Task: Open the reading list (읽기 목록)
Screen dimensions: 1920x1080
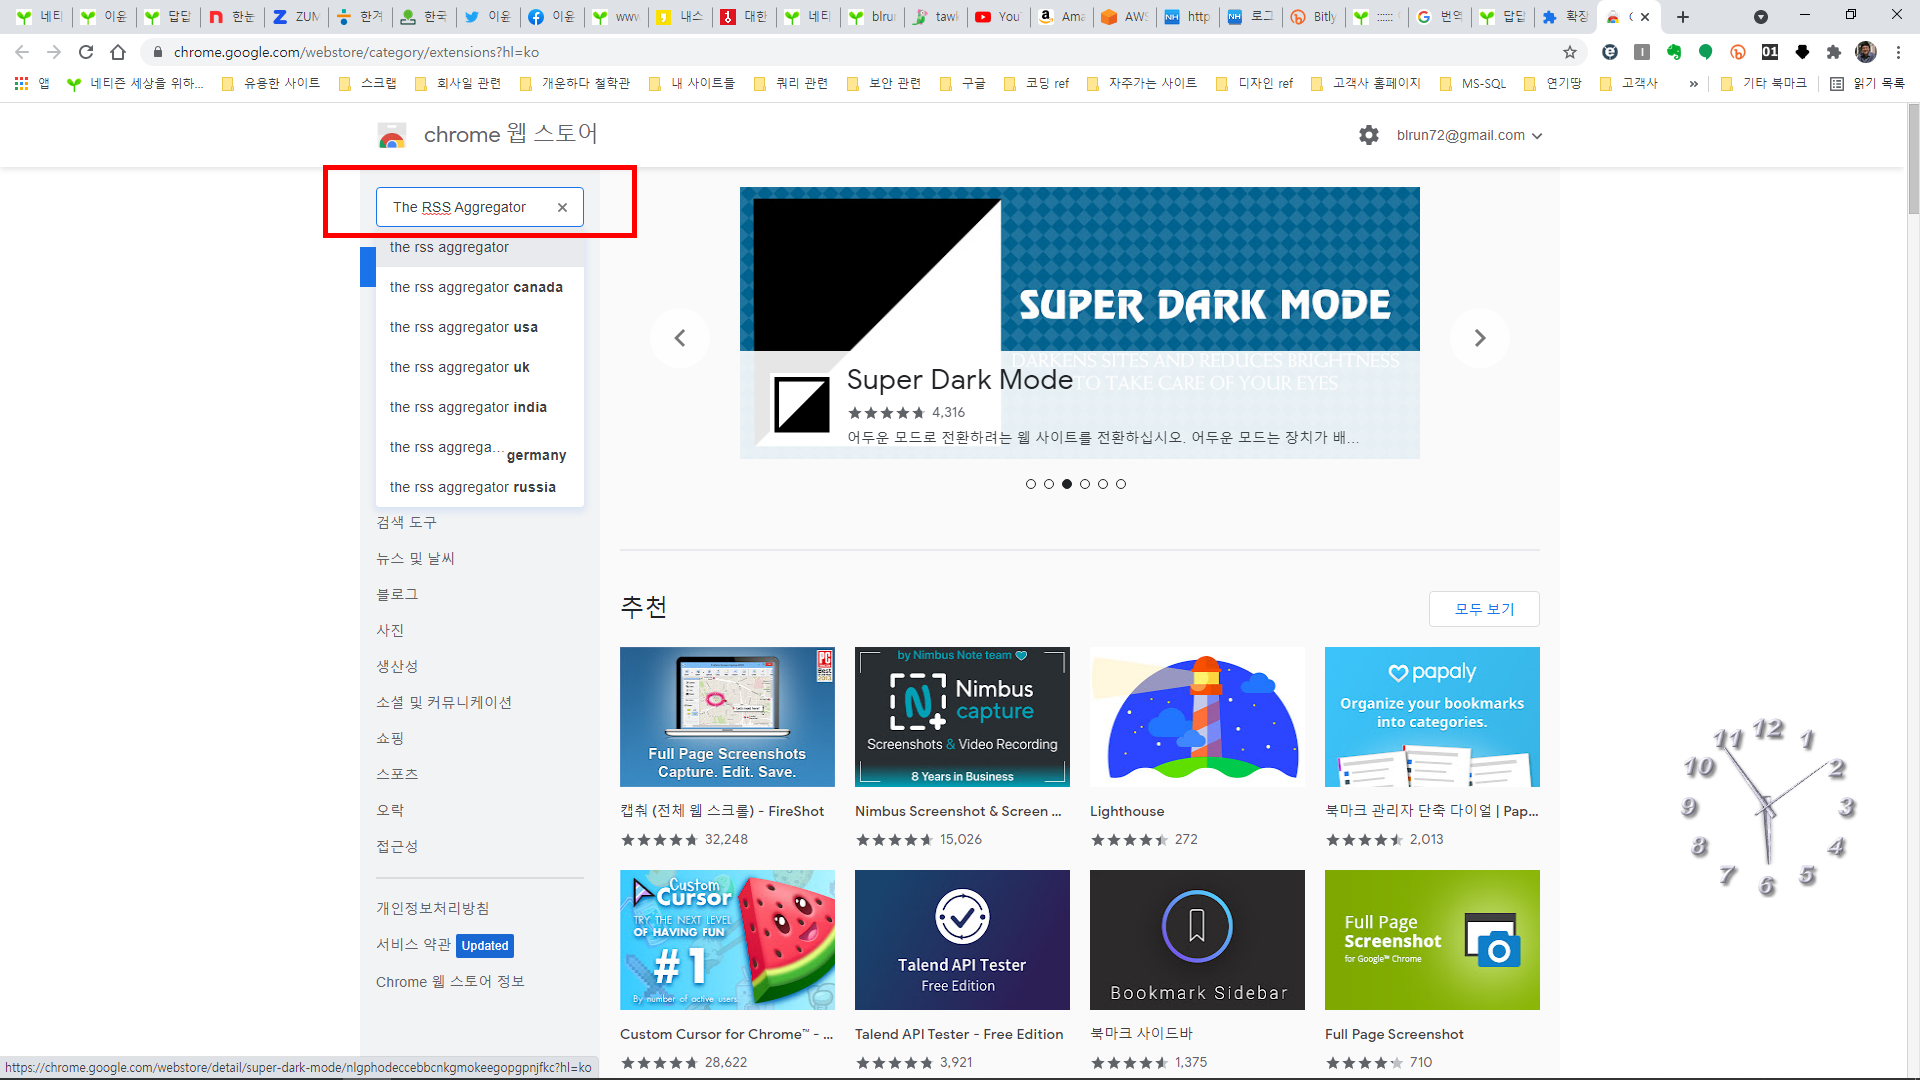Action: pyautogui.click(x=1867, y=84)
